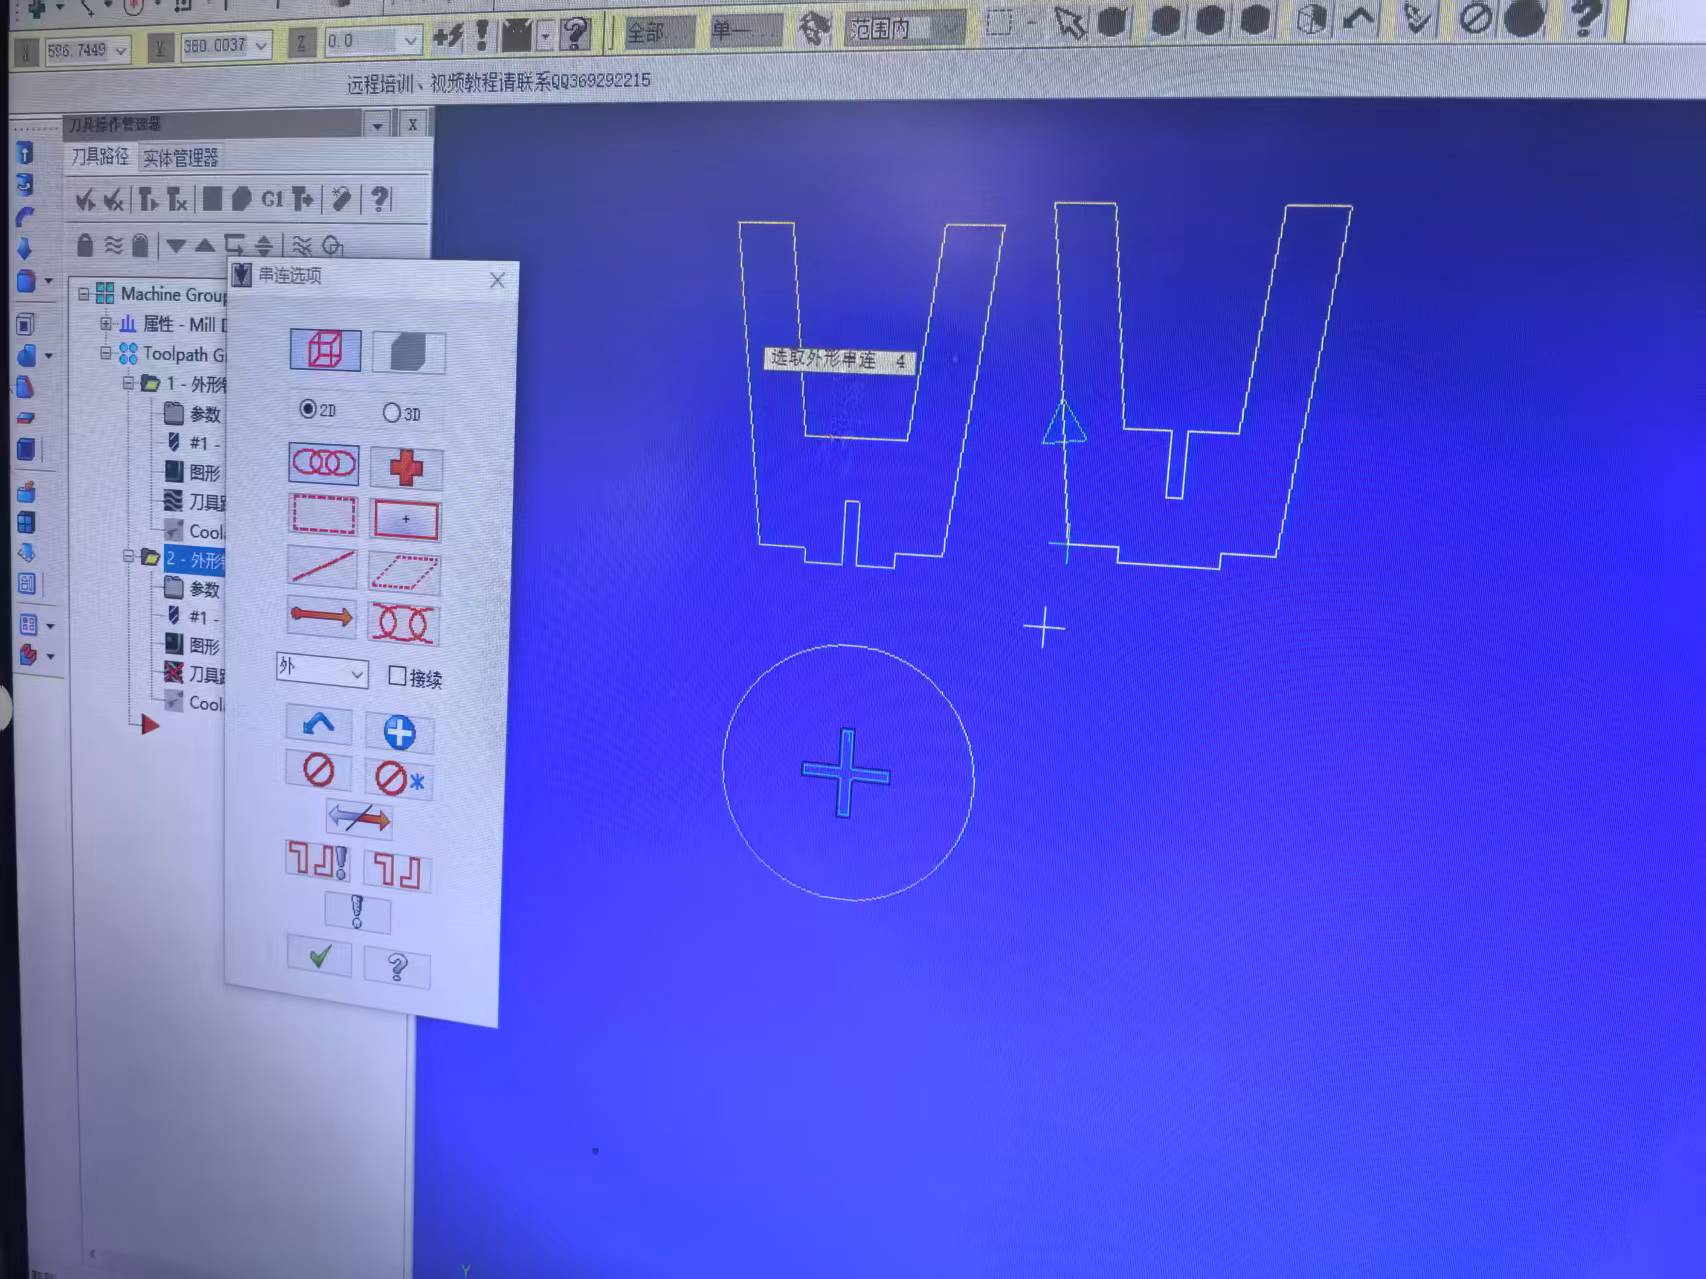This screenshot has height=1279, width=1706.
Task: Click the FastPoint plus-lightning icon
Action: 447,38
